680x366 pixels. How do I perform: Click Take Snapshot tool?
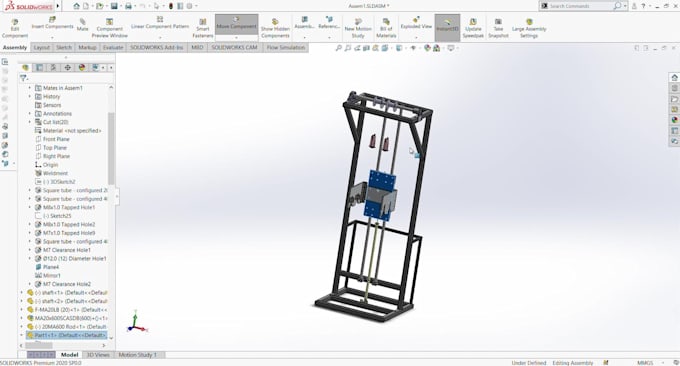(x=498, y=28)
